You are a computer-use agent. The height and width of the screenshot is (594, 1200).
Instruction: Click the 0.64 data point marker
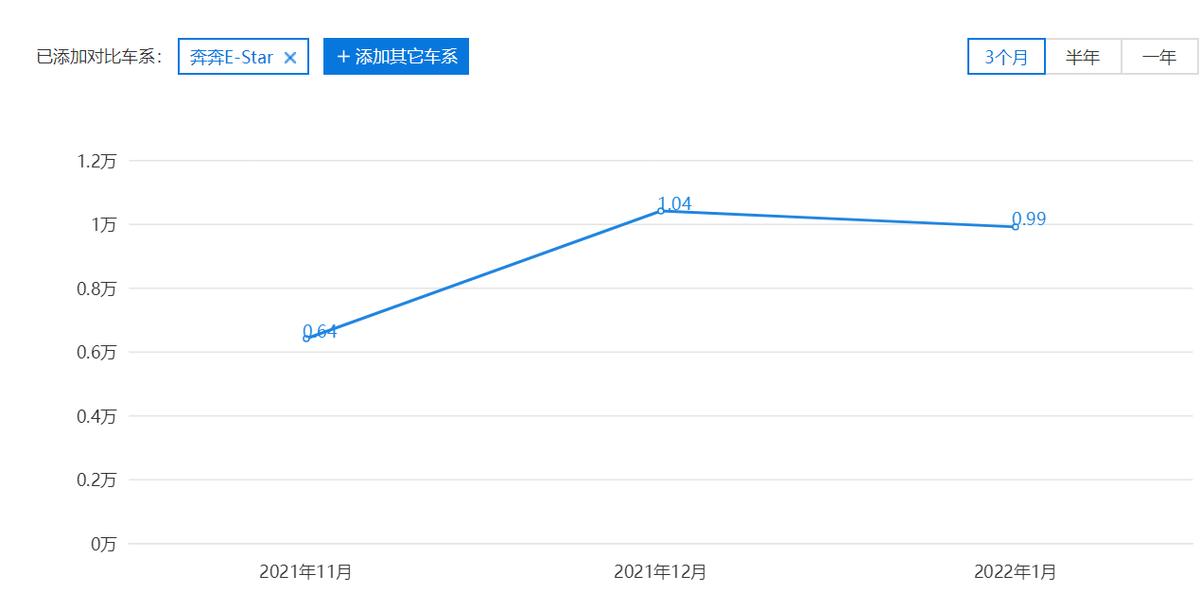click(x=306, y=338)
